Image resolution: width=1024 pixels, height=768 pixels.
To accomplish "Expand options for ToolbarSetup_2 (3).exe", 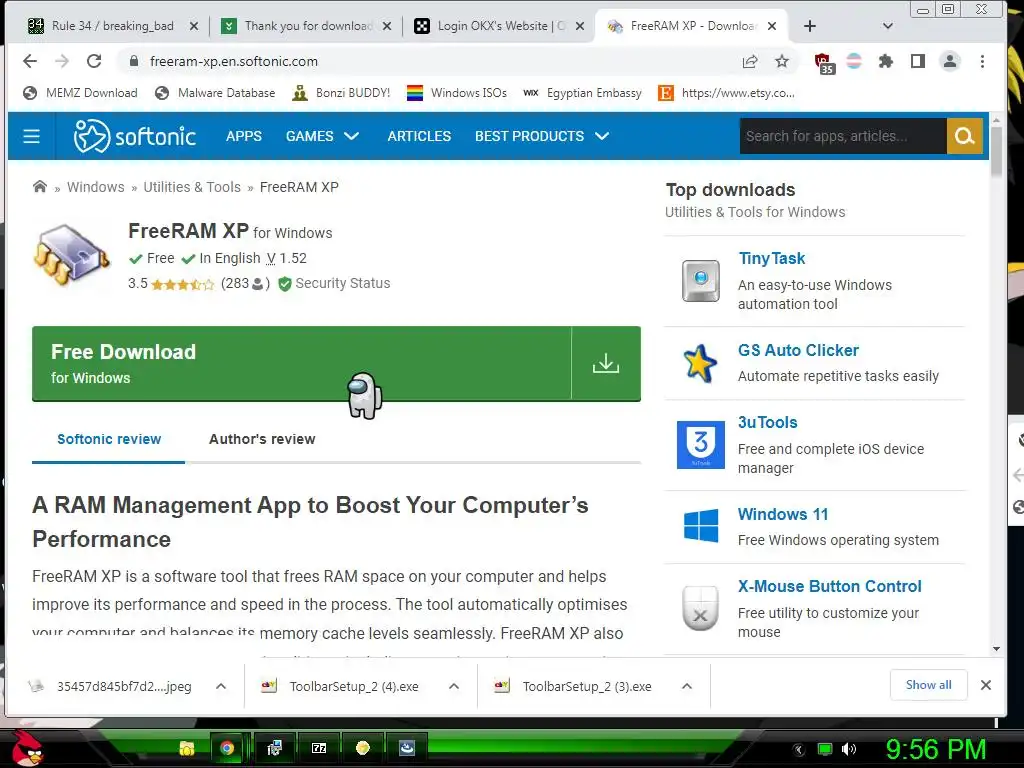I will click(687, 686).
